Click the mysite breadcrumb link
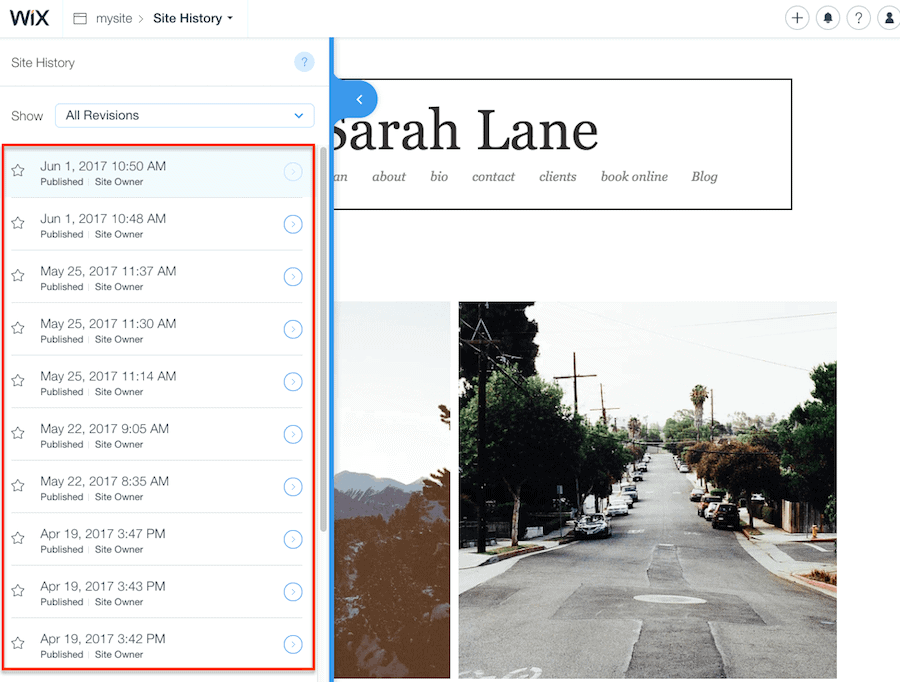This screenshot has height=682, width=900. tap(115, 18)
